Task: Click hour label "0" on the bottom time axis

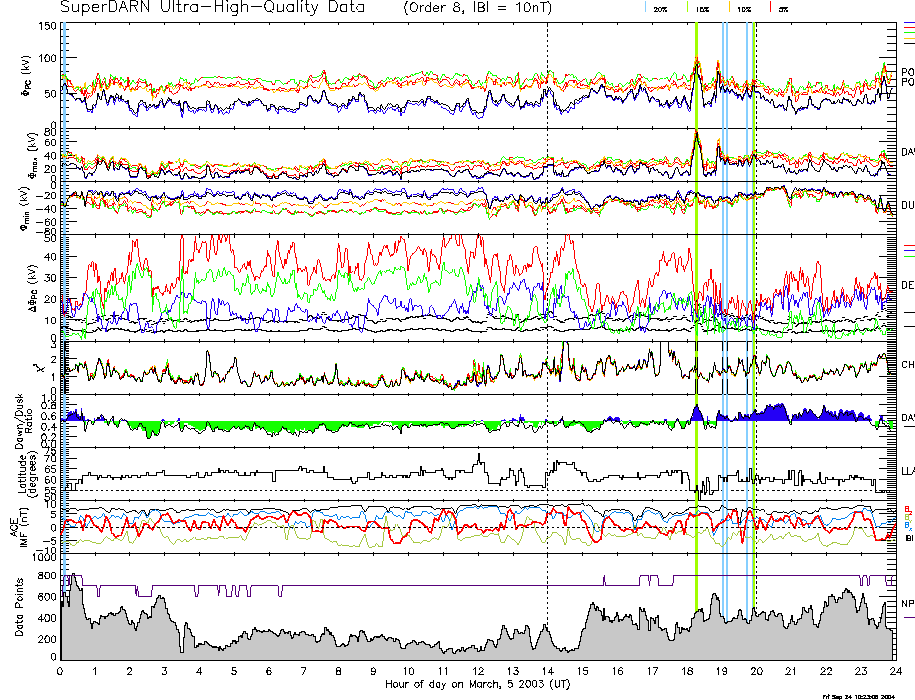Action: click(60, 671)
